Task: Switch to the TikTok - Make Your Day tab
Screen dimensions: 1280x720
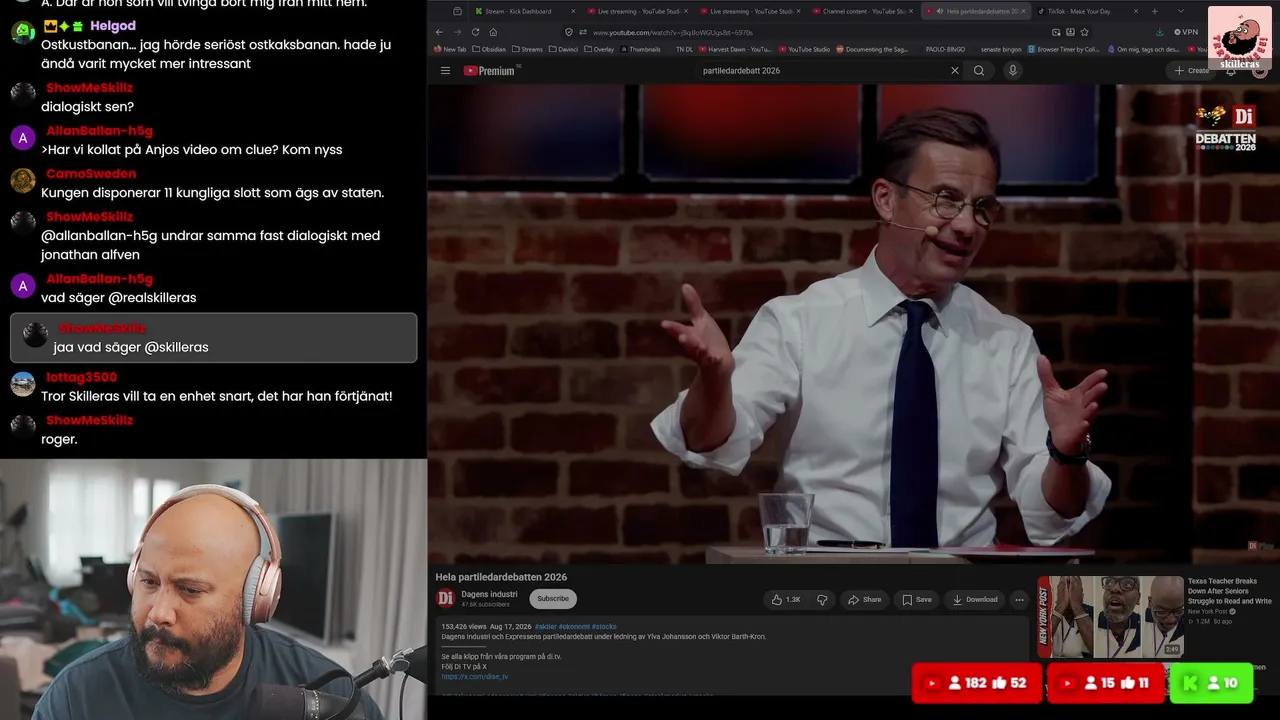Action: (1086, 11)
